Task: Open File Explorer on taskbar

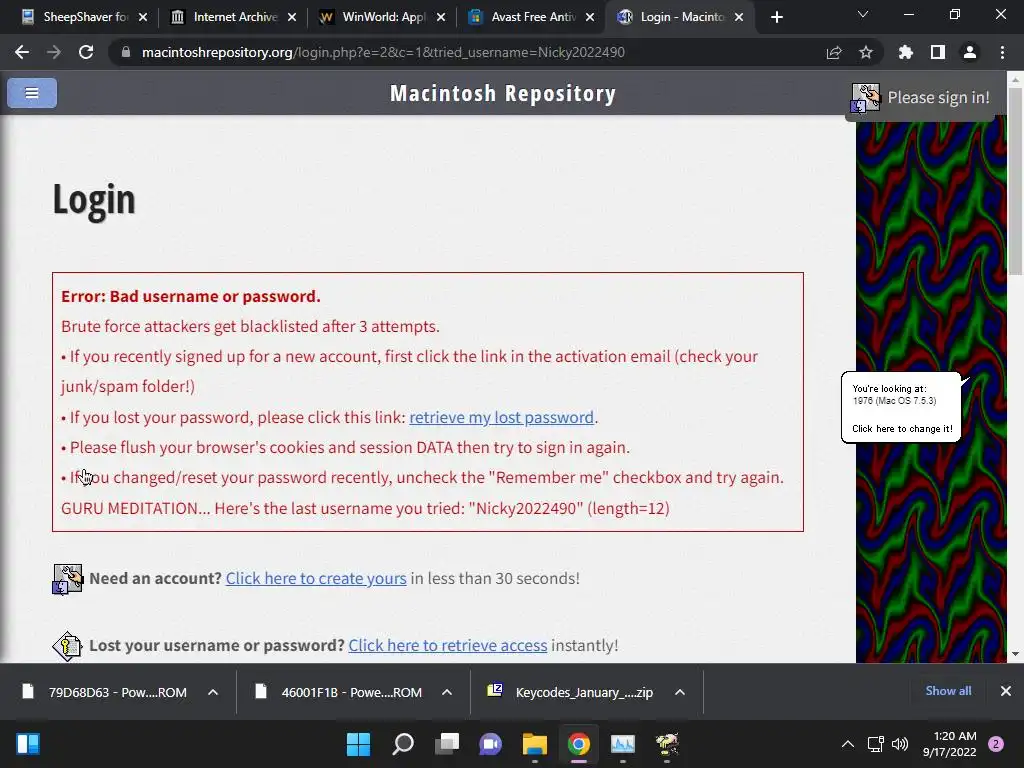Action: 535,744
